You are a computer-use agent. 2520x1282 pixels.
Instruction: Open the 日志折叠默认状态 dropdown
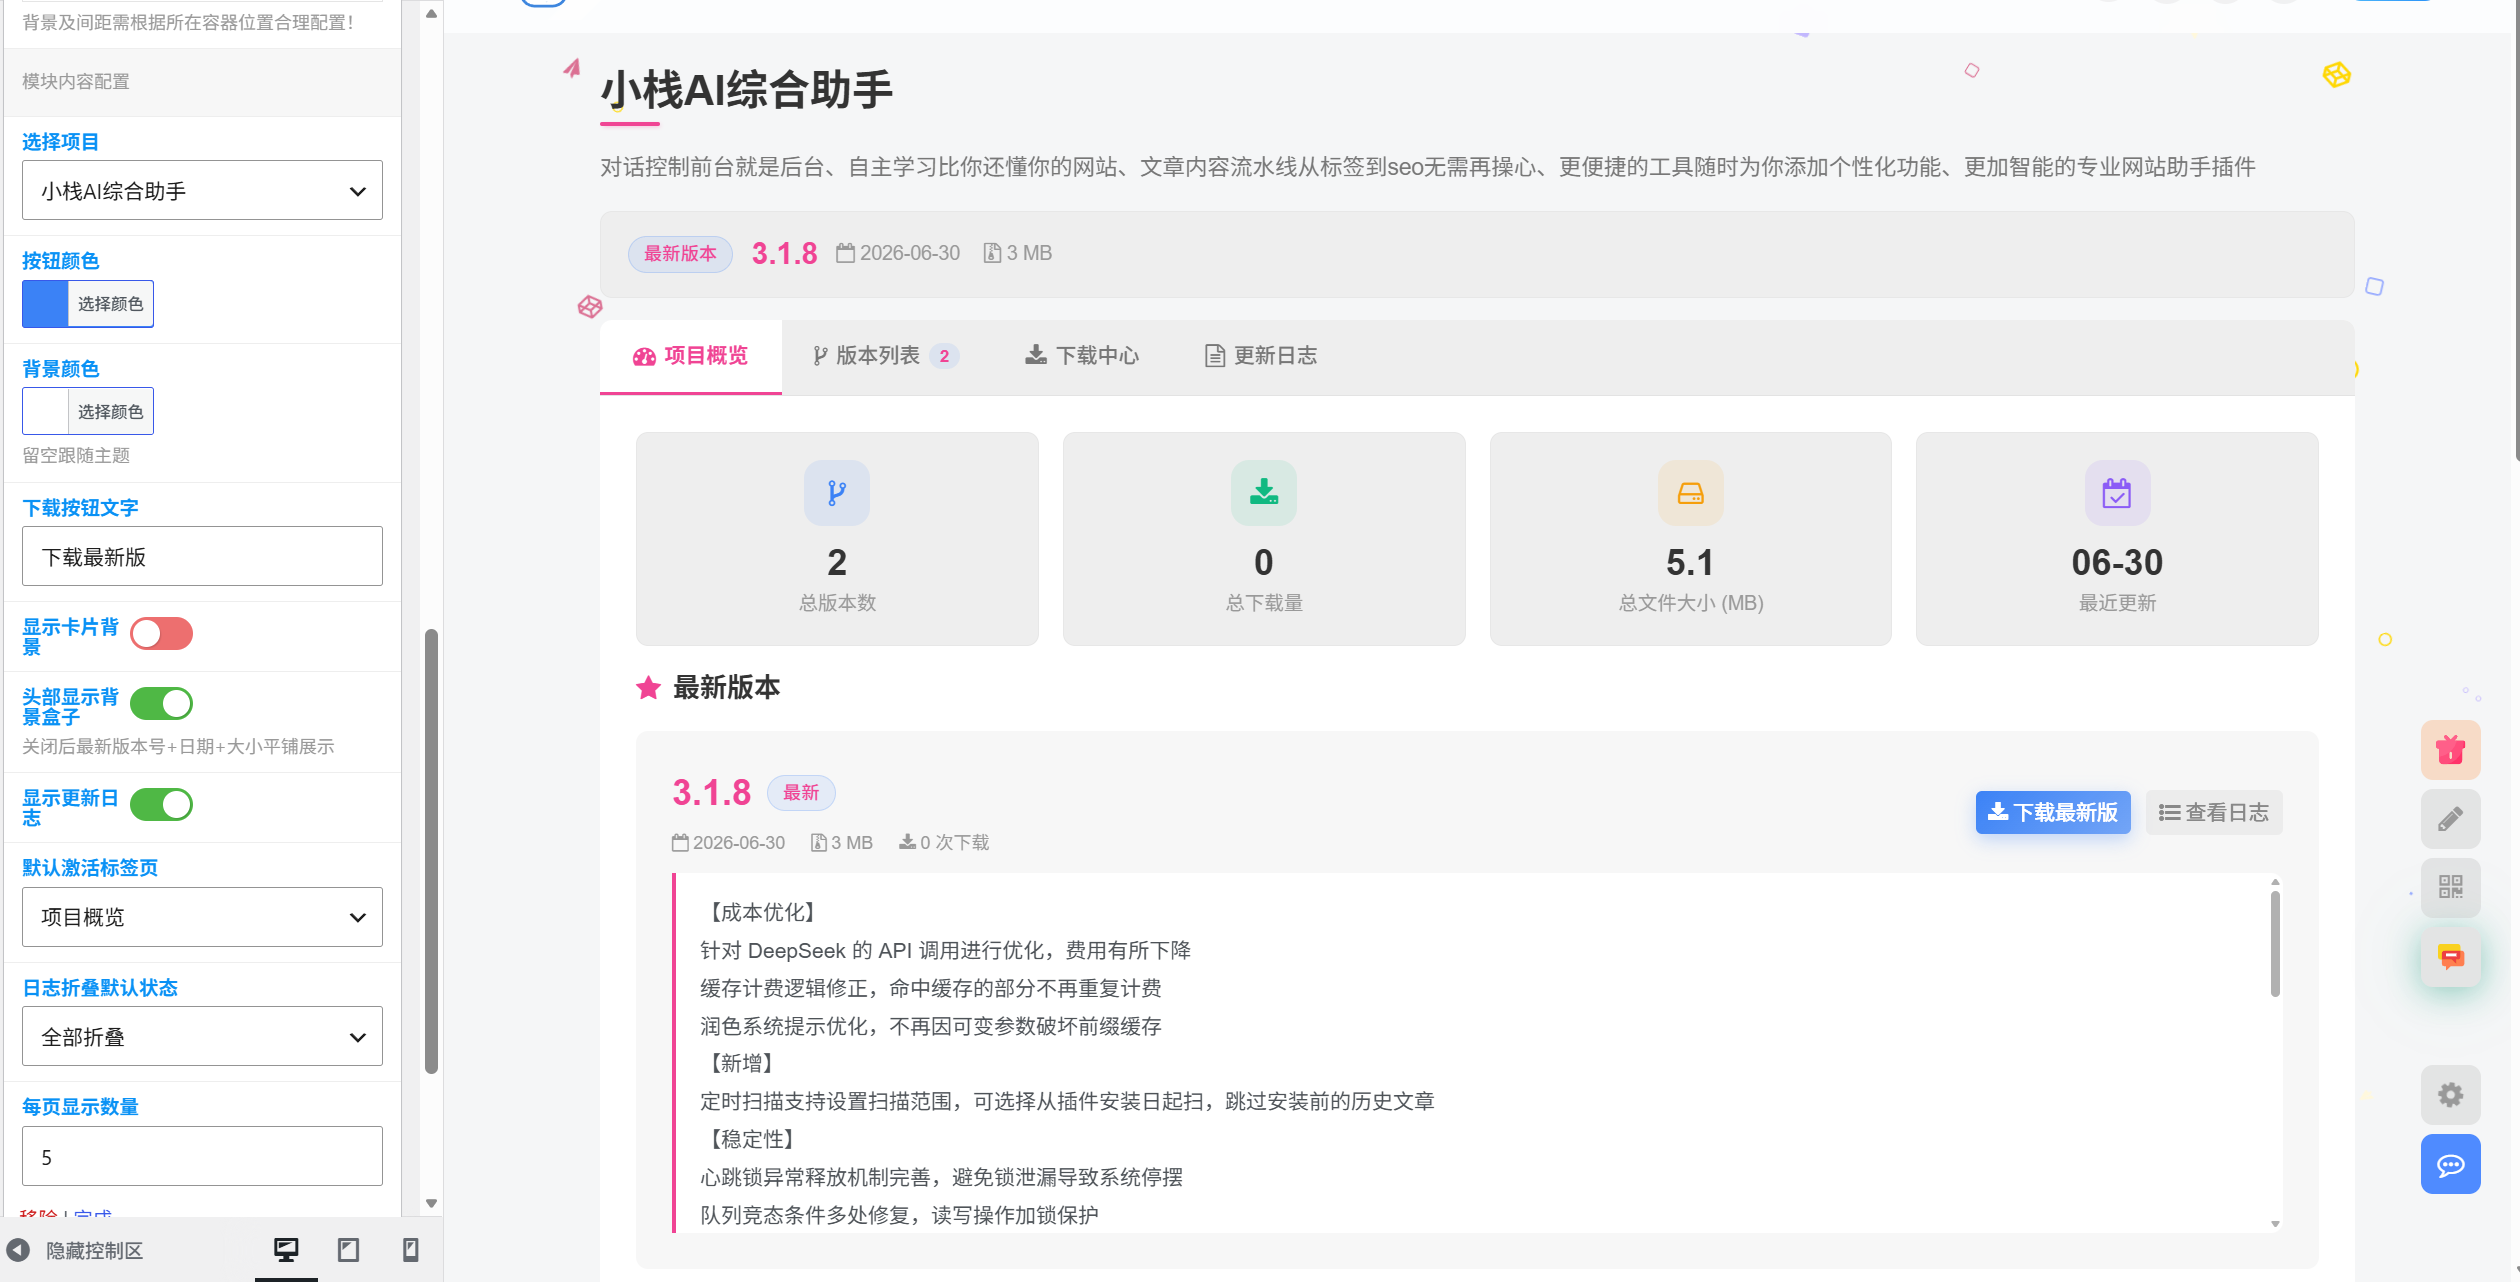coord(202,1036)
